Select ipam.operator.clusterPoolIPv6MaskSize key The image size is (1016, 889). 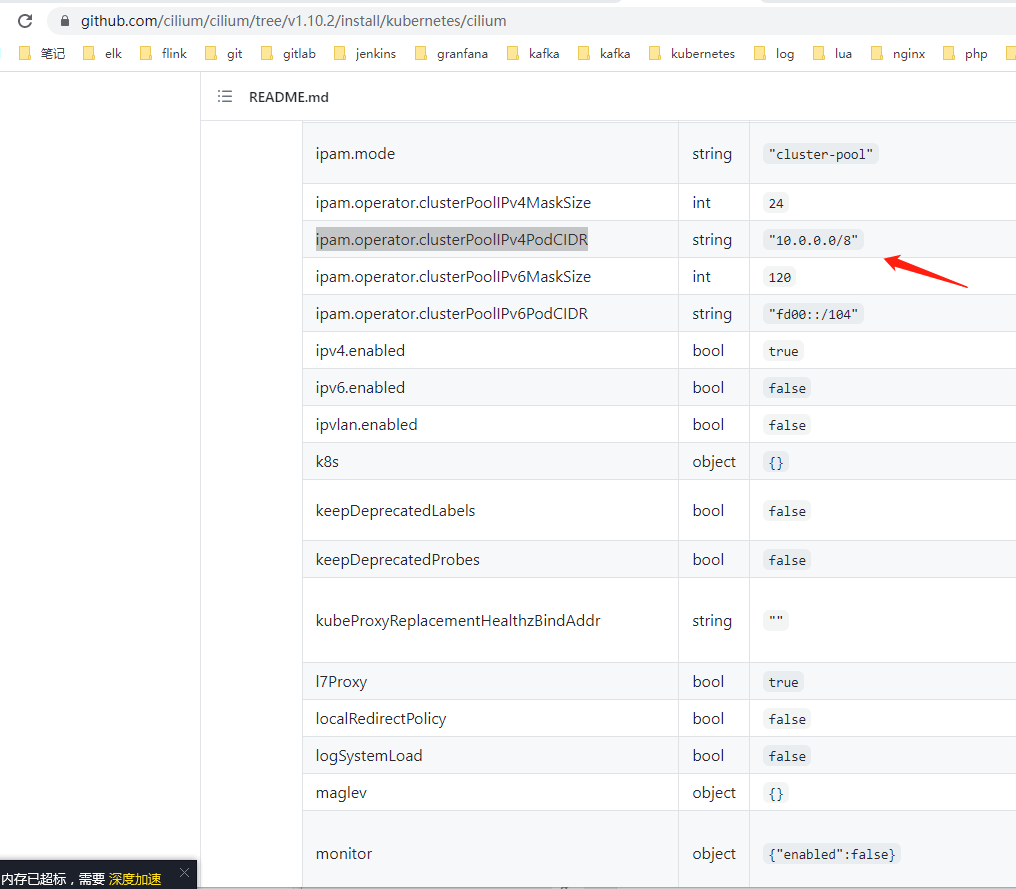(x=453, y=277)
